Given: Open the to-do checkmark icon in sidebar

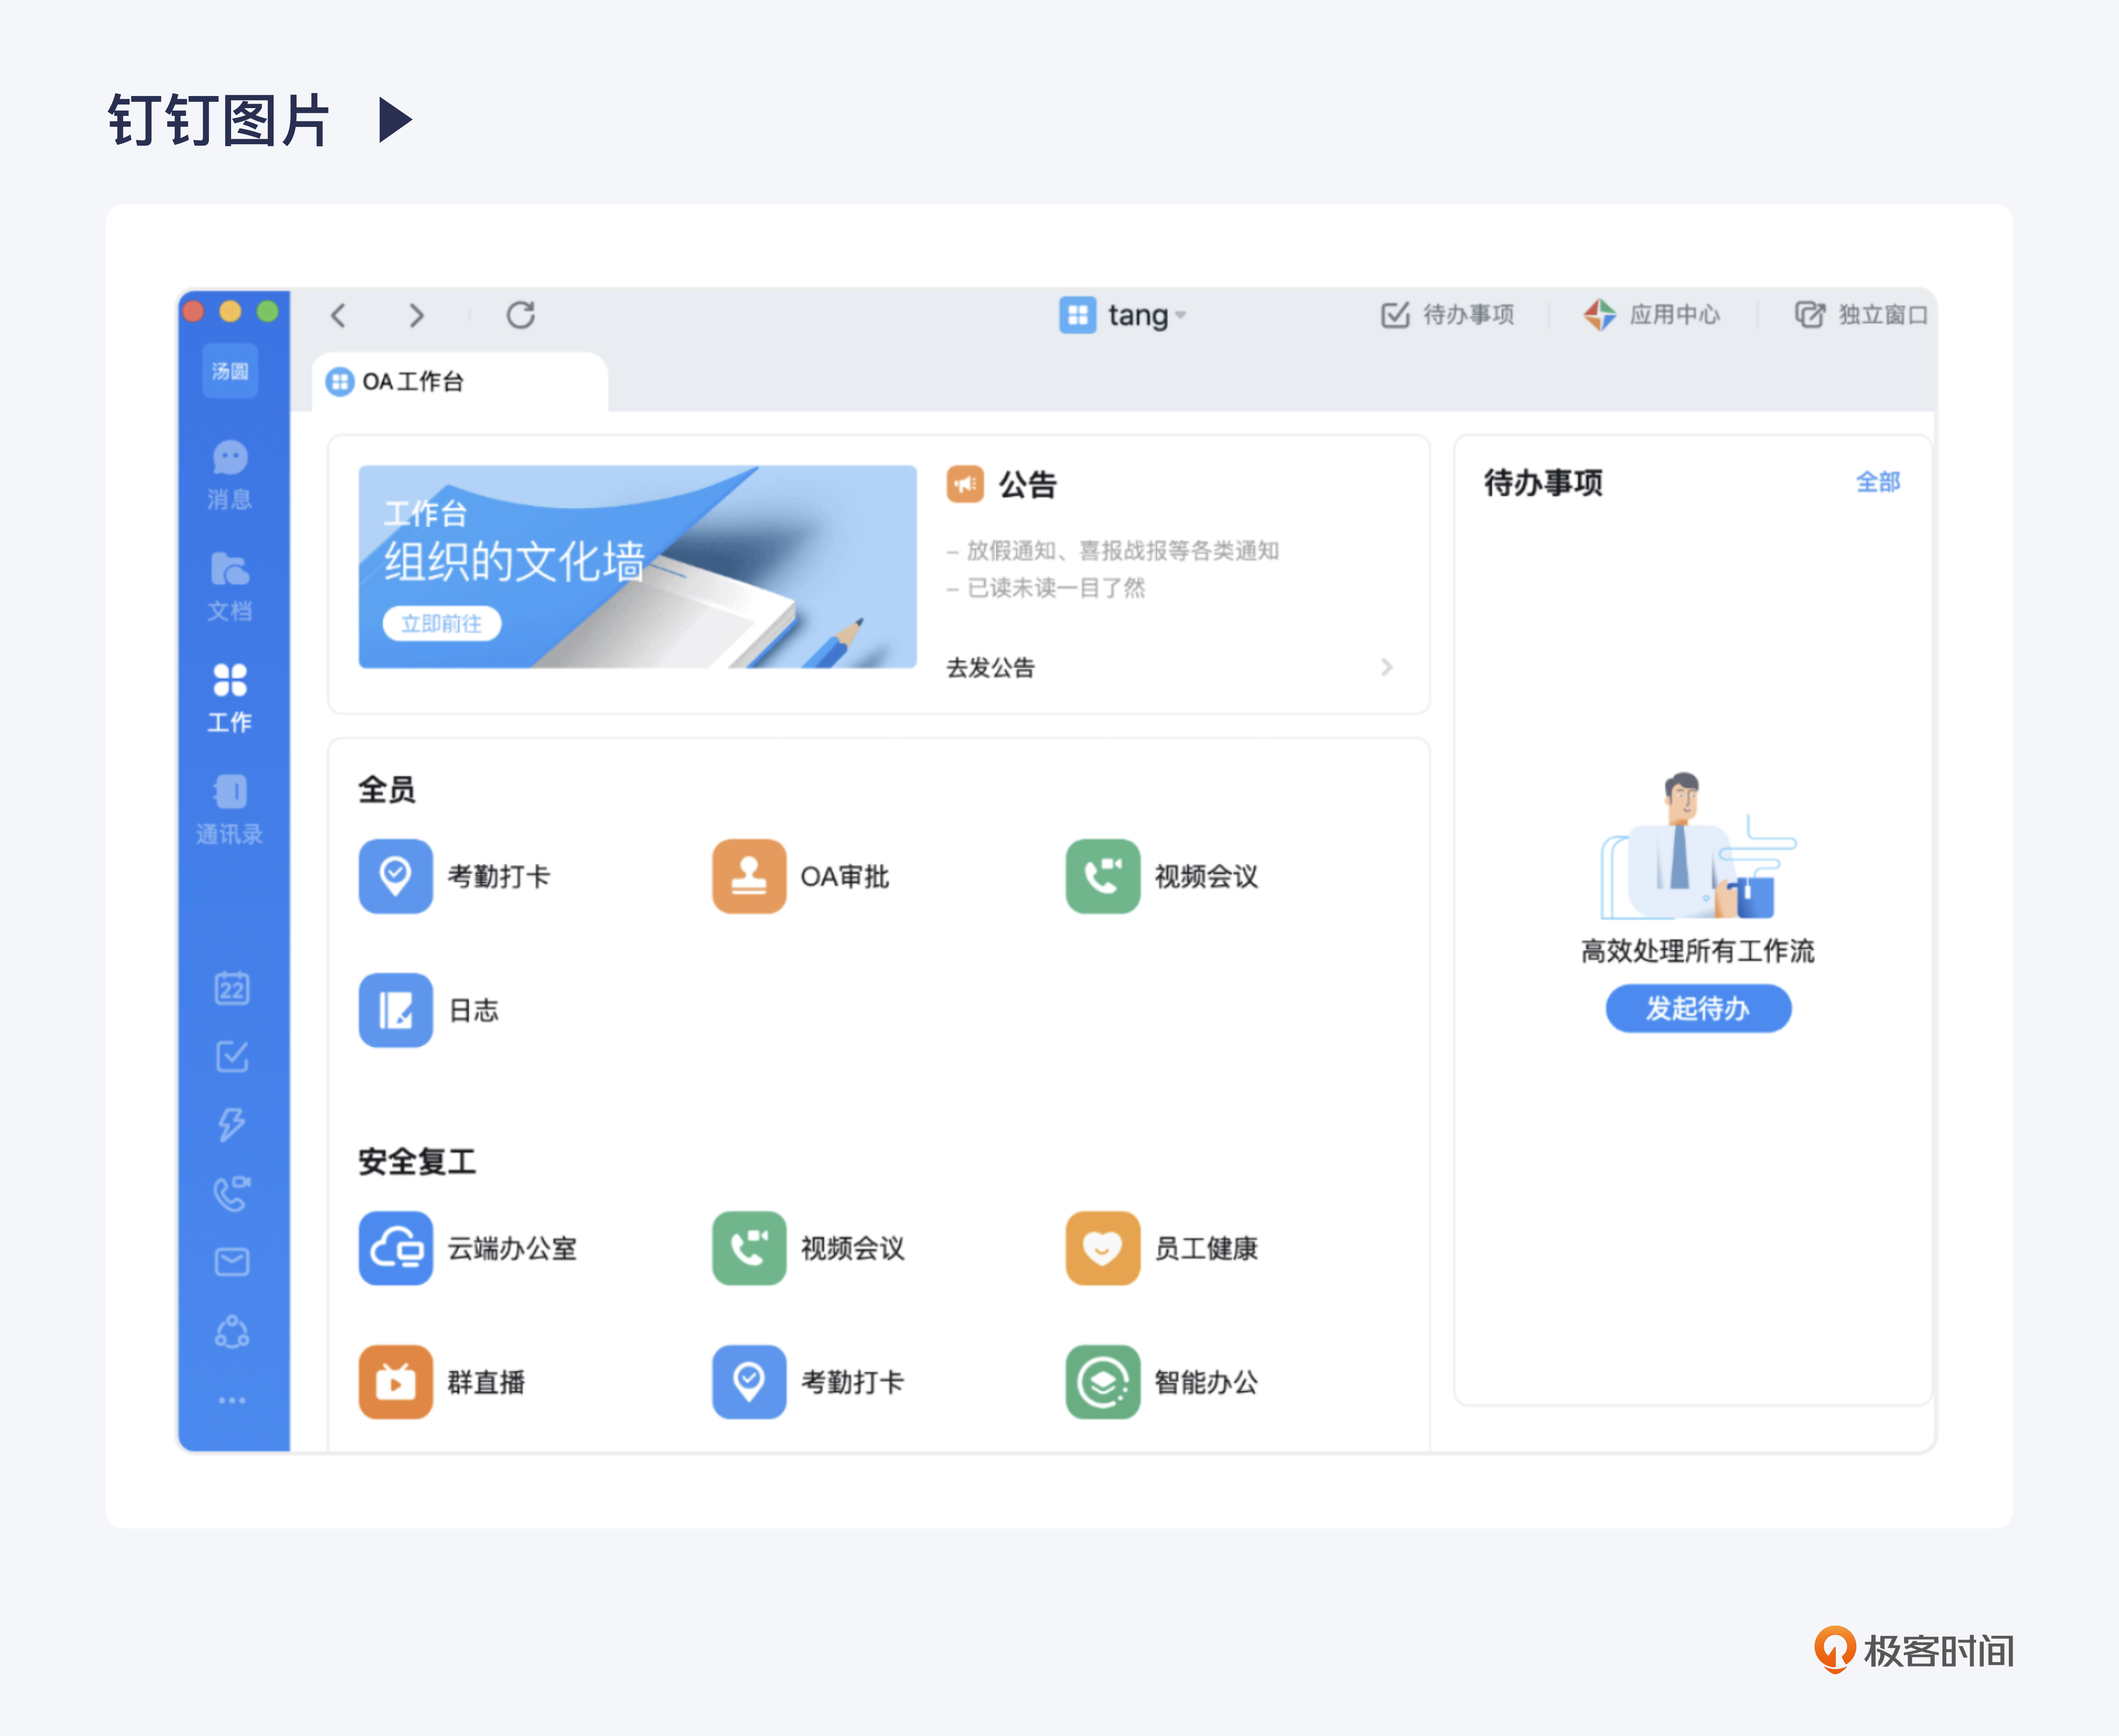Looking at the screenshot, I should tap(232, 1056).
